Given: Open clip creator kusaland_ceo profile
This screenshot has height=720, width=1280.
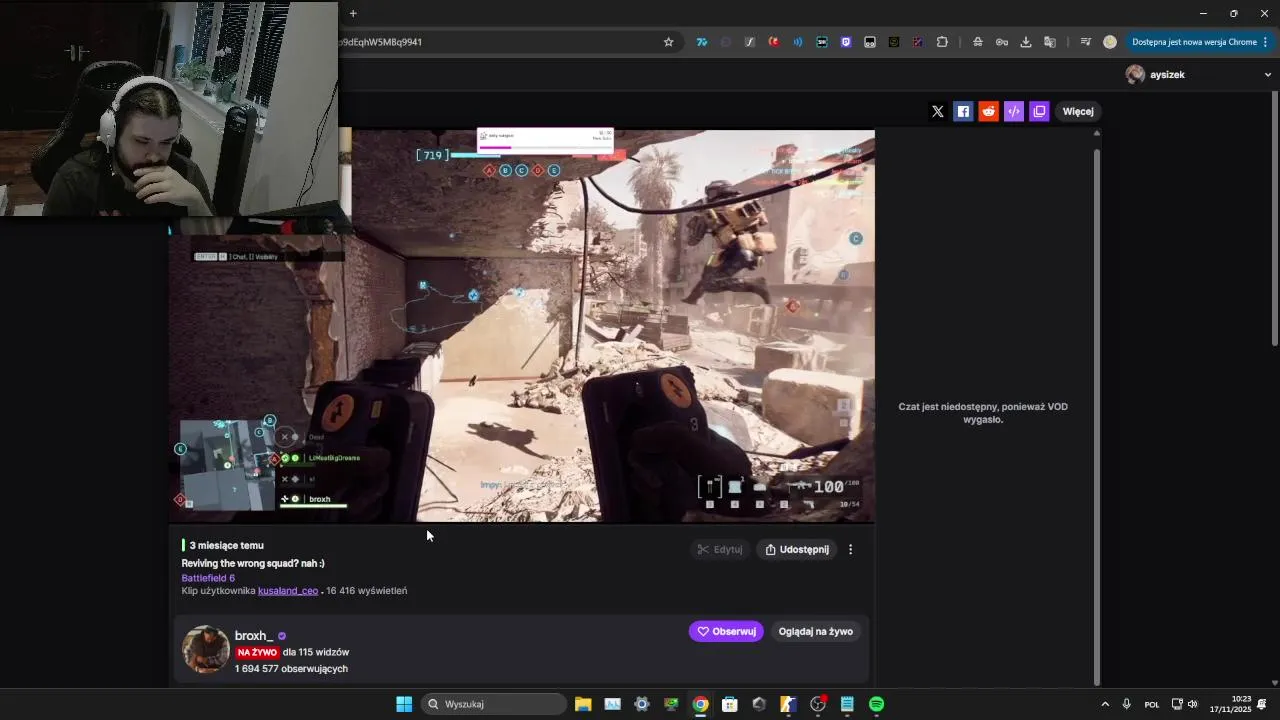Looking at the screenshot, I should [288, 591].
